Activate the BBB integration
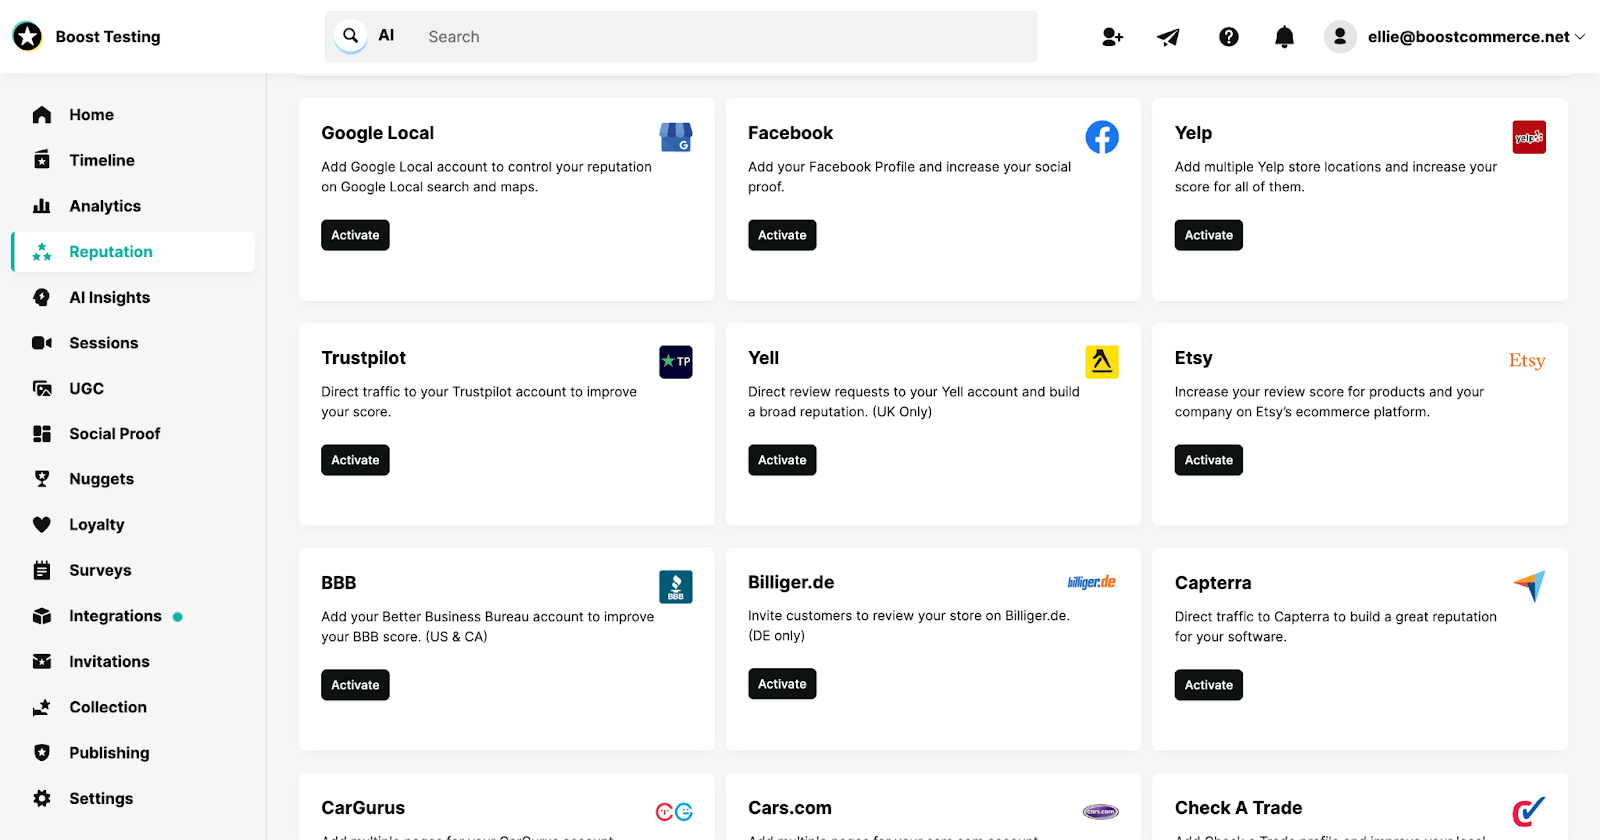 pos(355,685)
